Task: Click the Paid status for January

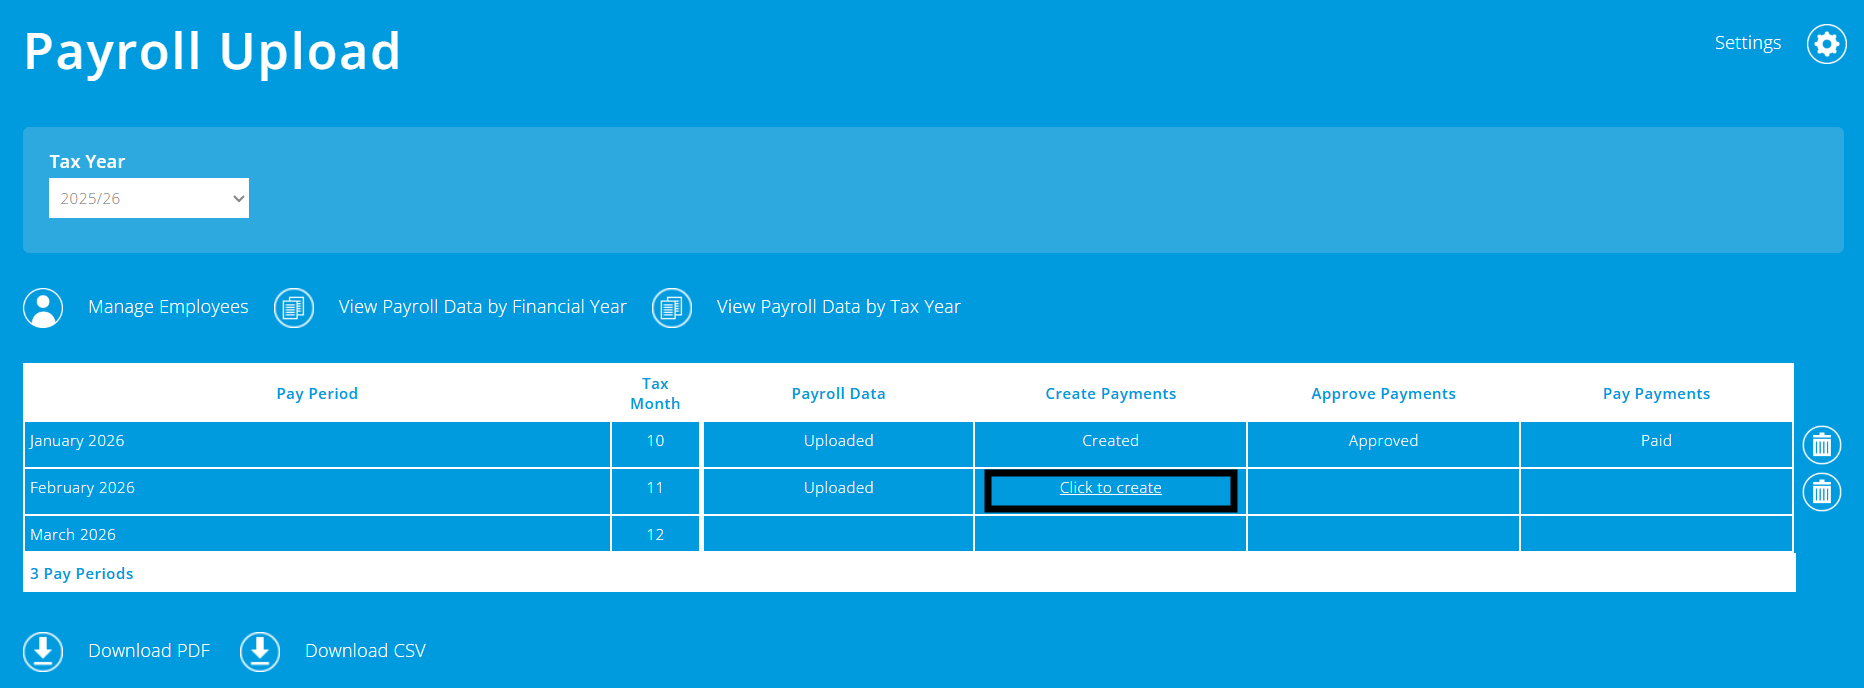Action: pos(1656,441)
